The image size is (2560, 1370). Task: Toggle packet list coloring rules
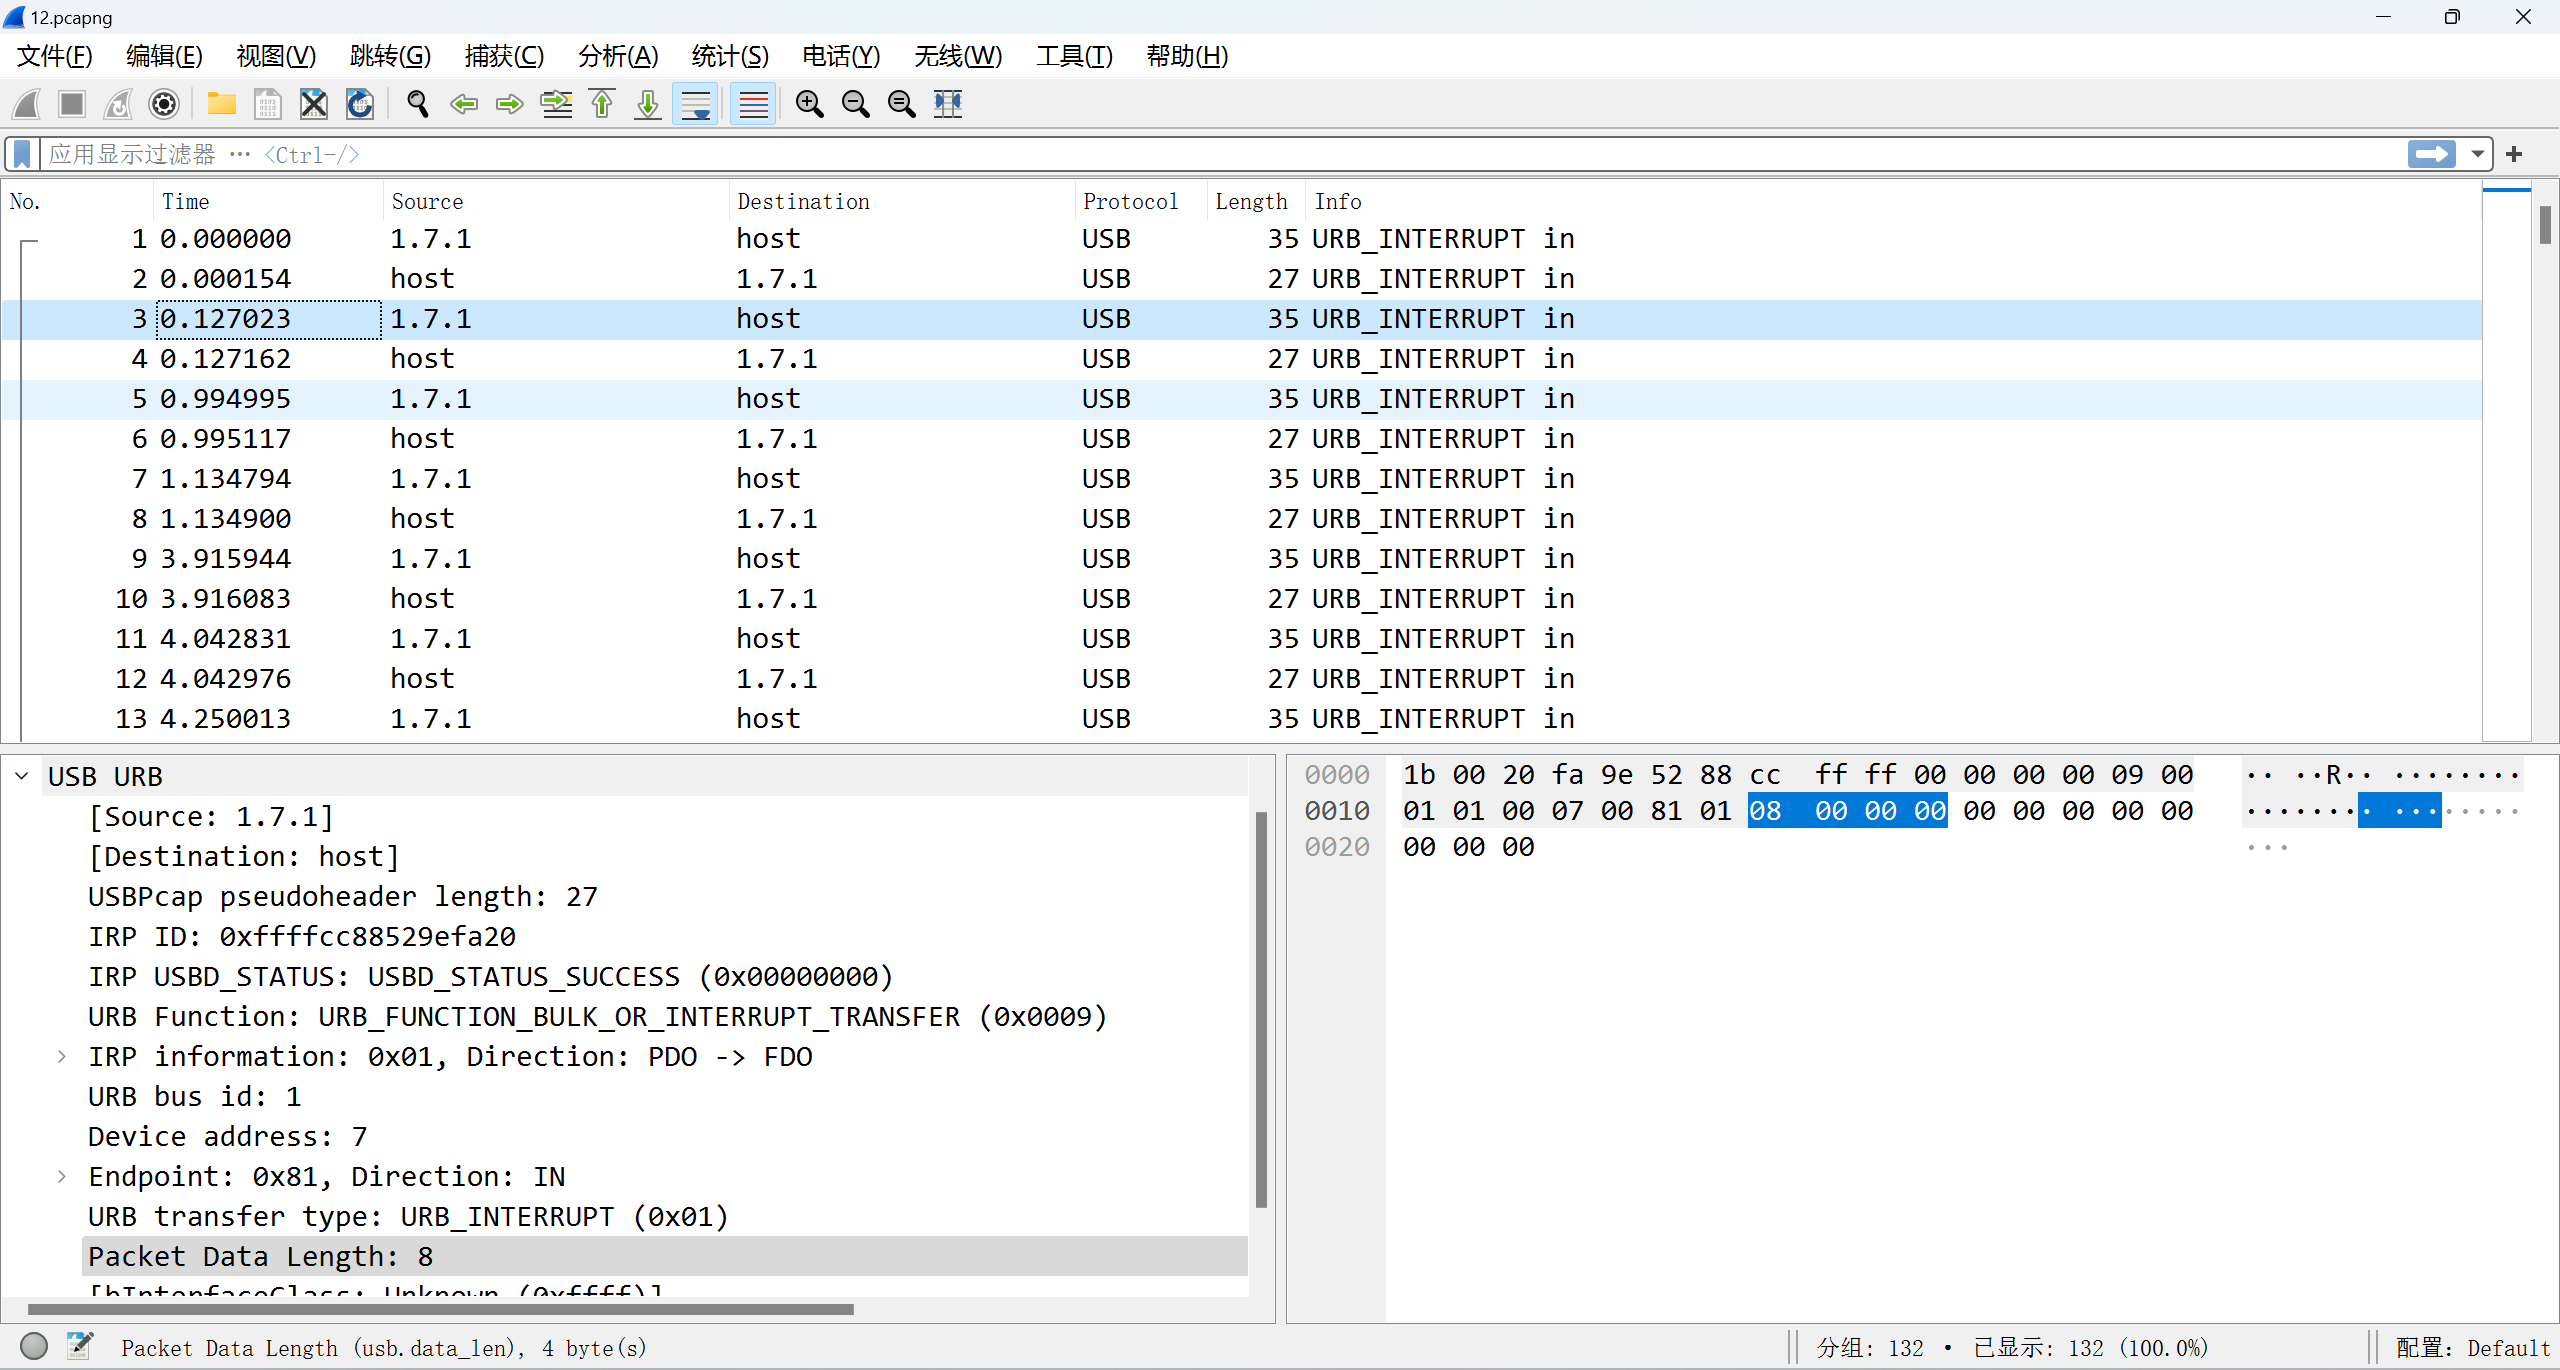[753, 104]
